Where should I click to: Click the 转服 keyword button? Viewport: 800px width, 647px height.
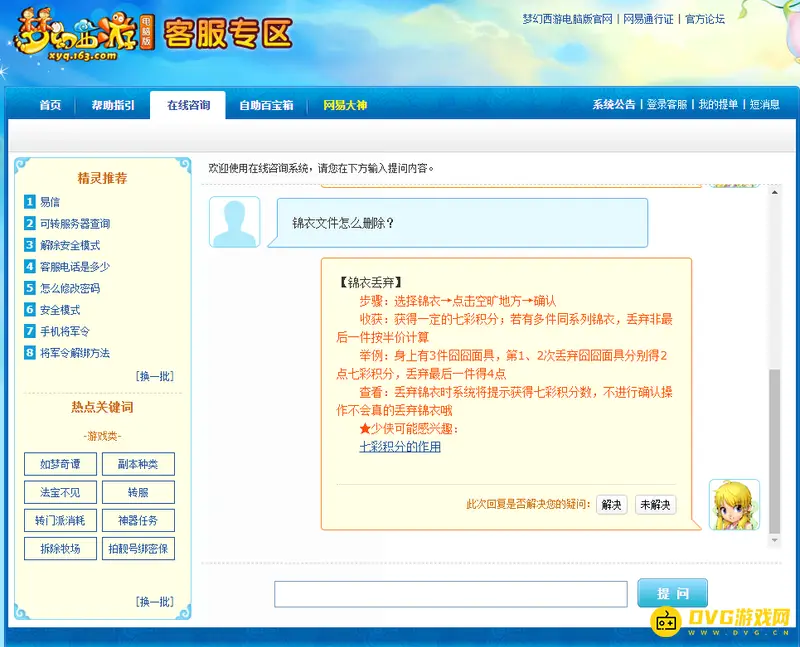coord(138,492)
